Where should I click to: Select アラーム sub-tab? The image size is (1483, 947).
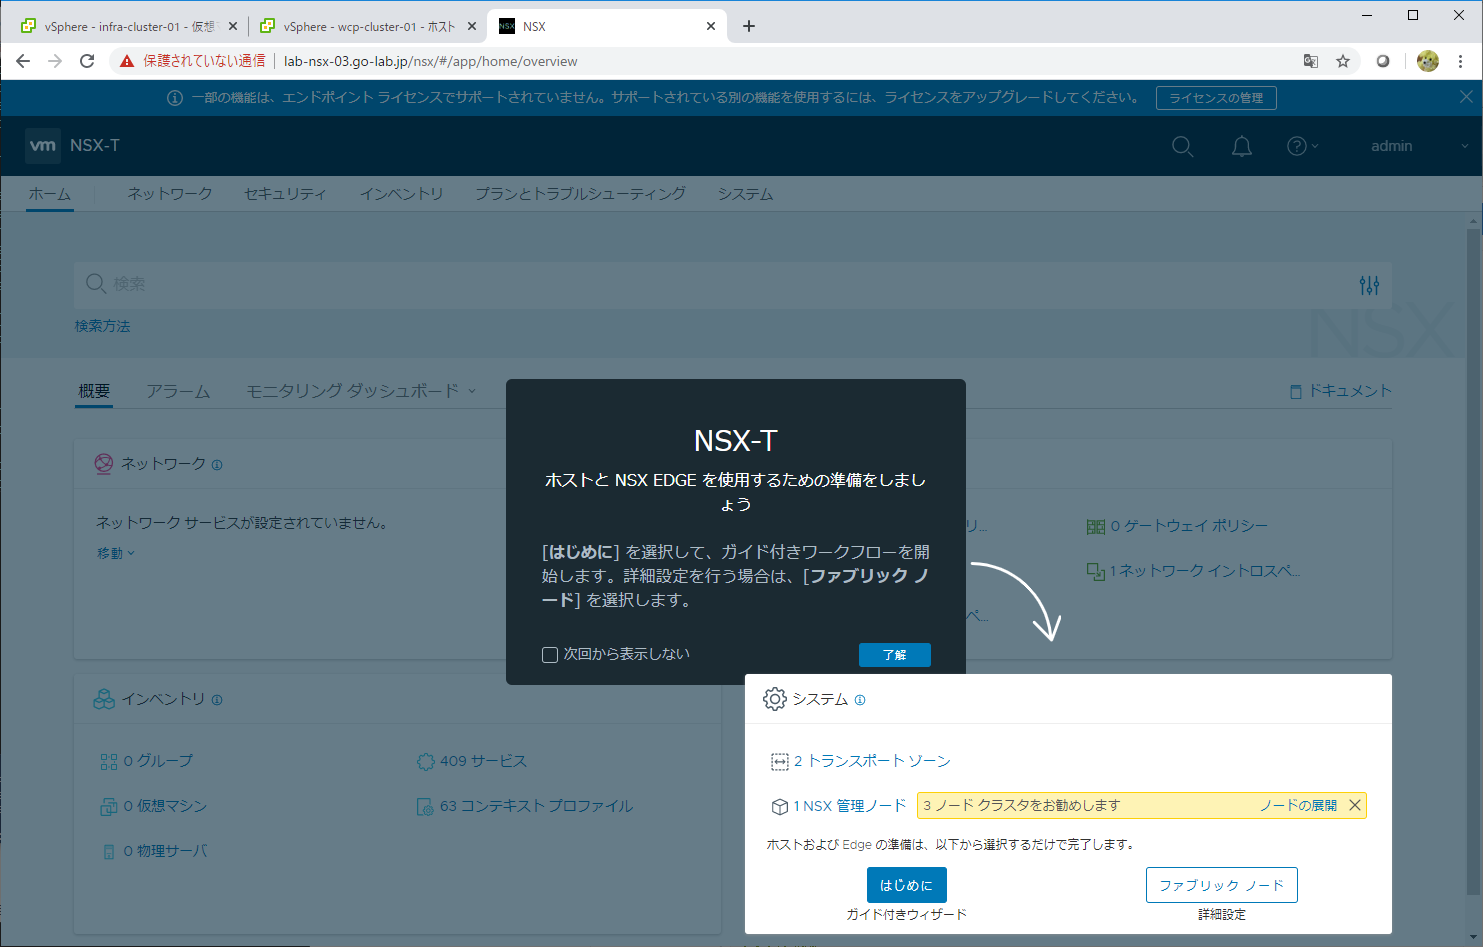pyautogui.click(x=178, y=391)
